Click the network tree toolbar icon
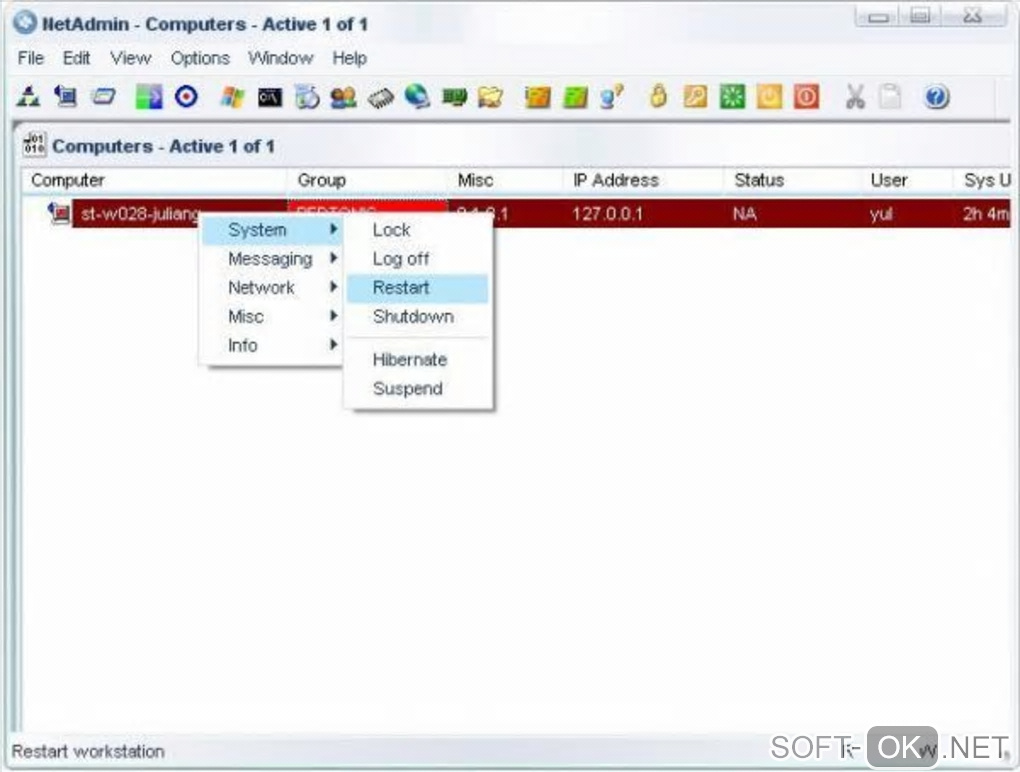1020x772 pixels. pos(28,97)
